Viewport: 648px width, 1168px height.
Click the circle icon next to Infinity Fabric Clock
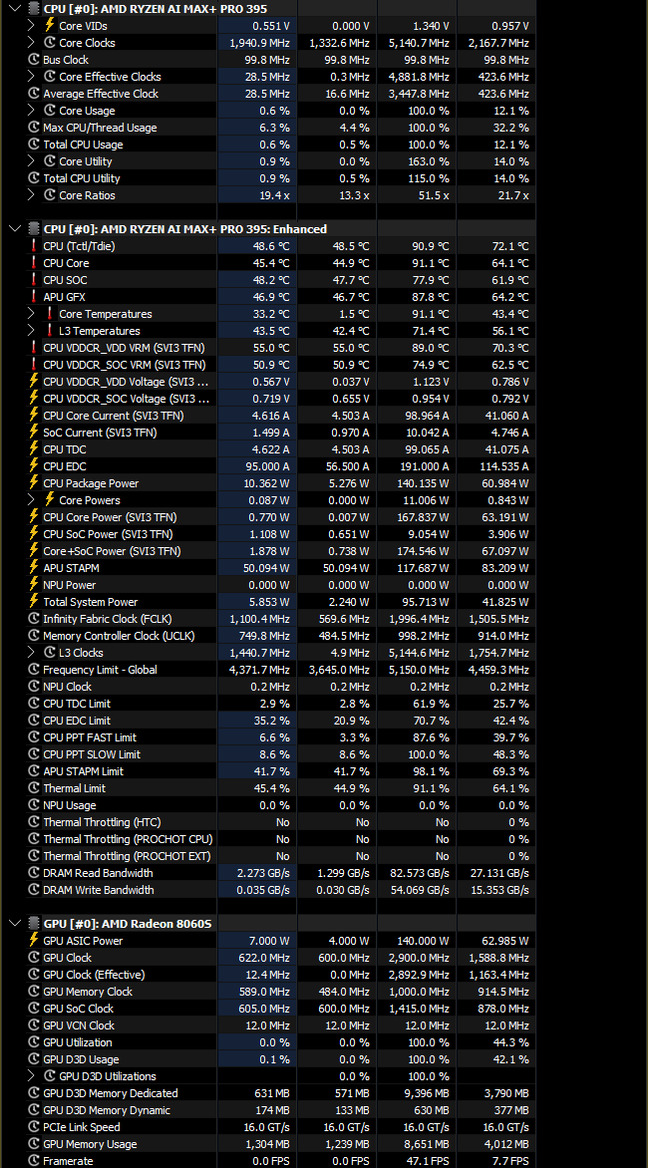pyautogui.click(x=34, y=618)
